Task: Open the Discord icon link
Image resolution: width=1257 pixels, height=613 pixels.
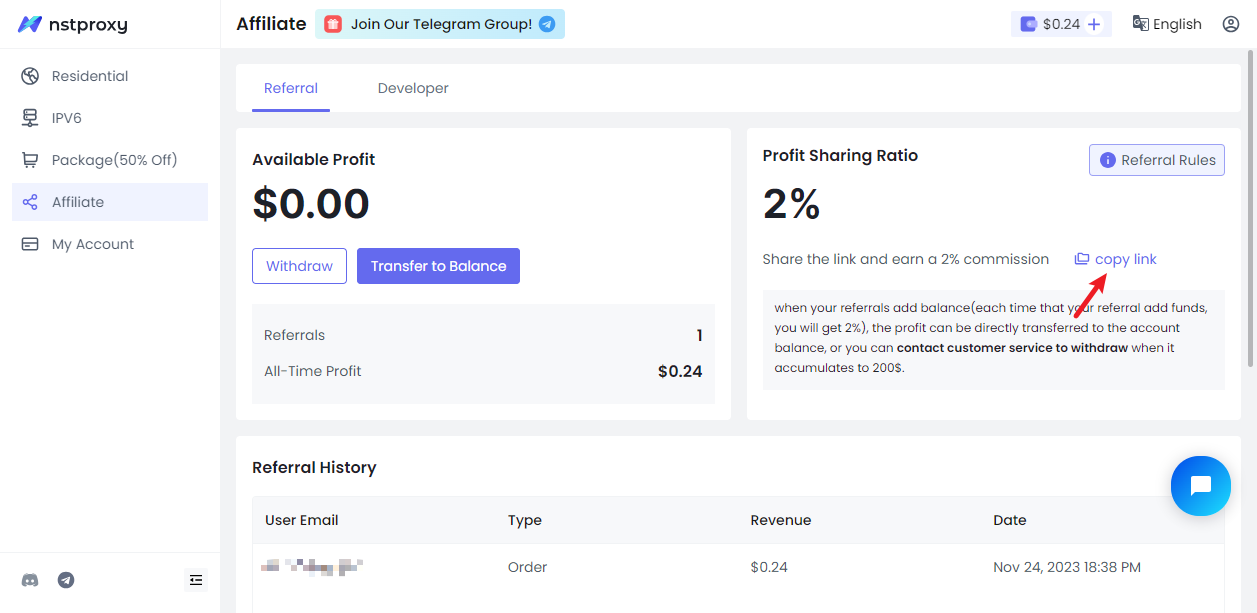Action: pos(30,580)
